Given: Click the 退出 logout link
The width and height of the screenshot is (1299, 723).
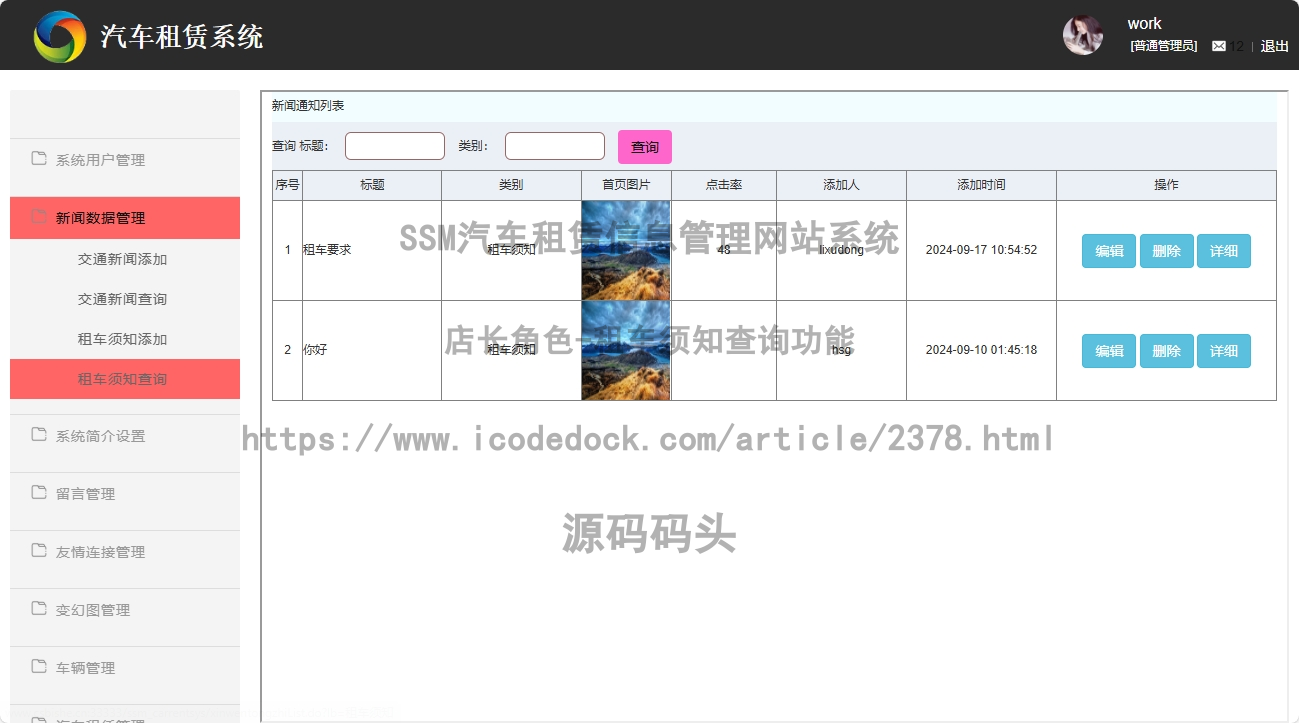Looking at the screenshot, I should (1274, 46).
